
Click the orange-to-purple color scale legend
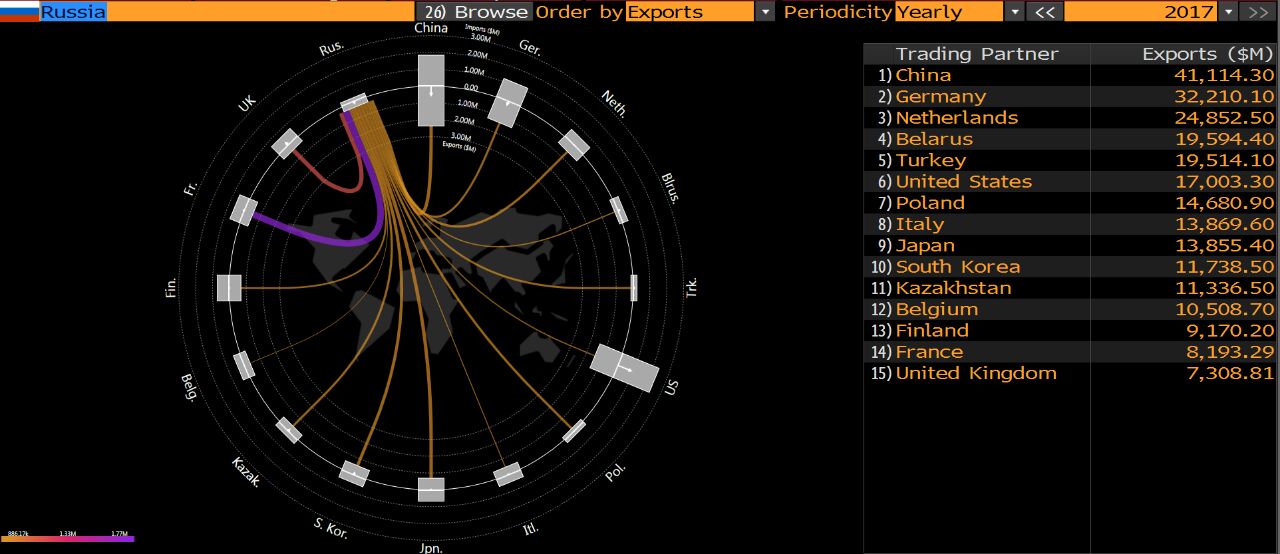(67, 539)
